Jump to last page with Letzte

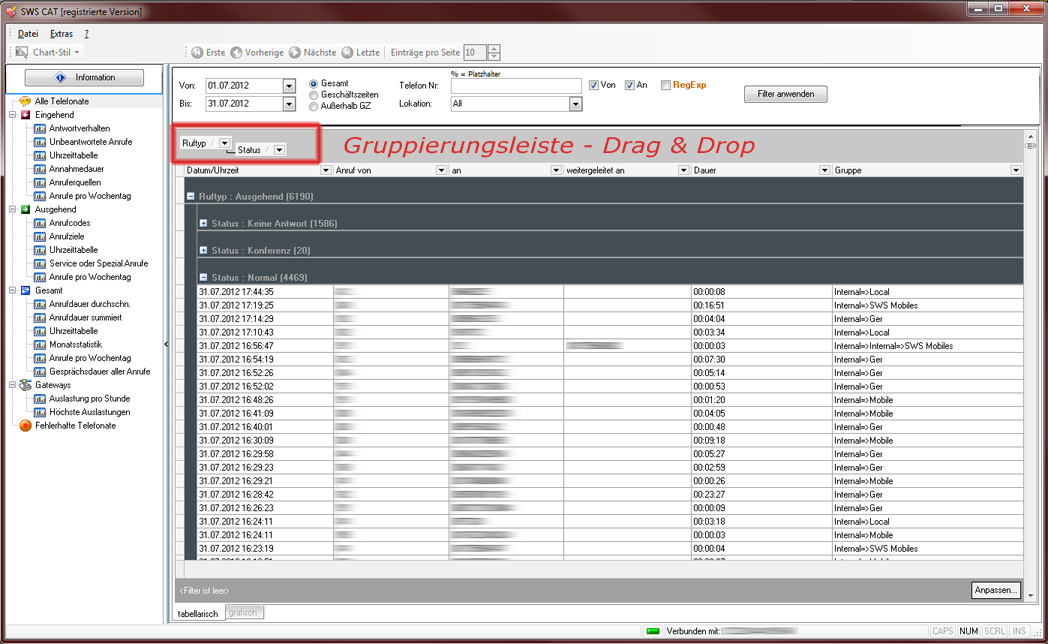click(x=361, y=52)
